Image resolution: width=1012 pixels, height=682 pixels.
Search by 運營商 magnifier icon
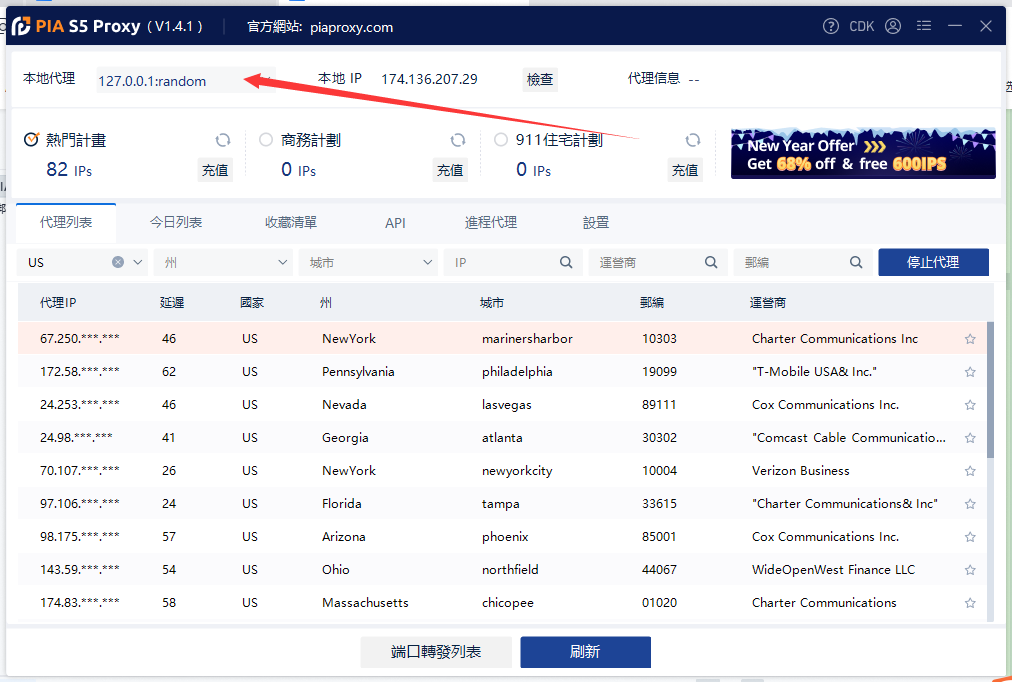coord(711,262)
